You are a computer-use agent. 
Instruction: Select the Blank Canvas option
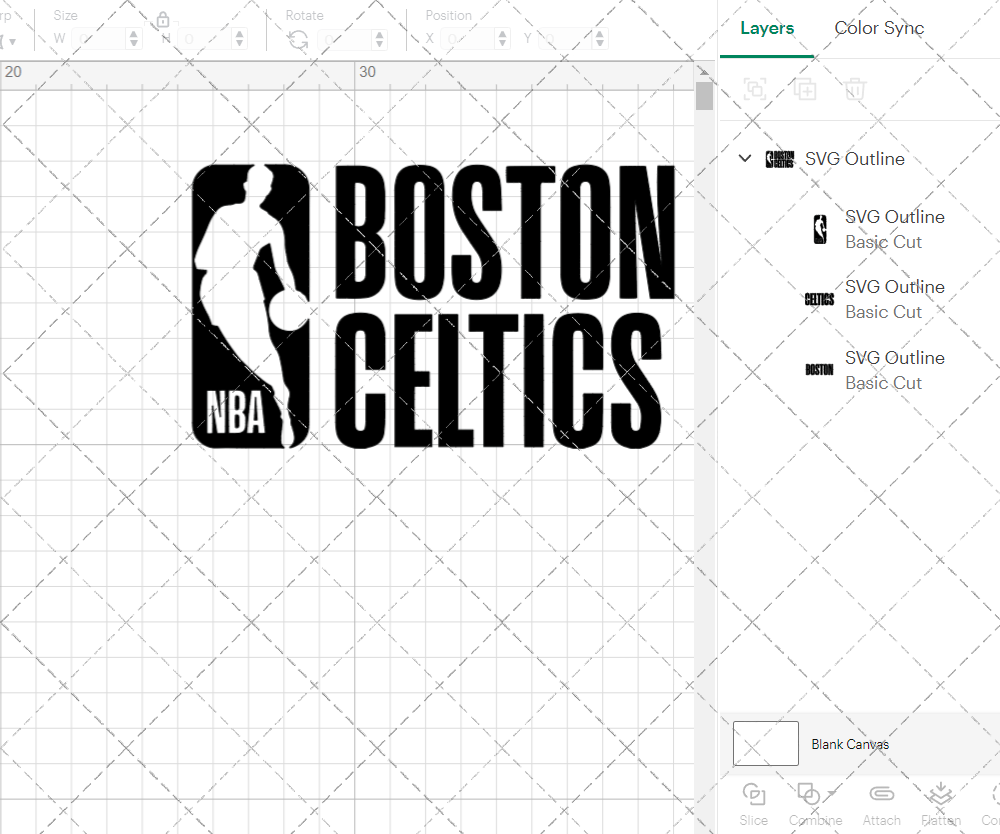(x=851, y=744)
